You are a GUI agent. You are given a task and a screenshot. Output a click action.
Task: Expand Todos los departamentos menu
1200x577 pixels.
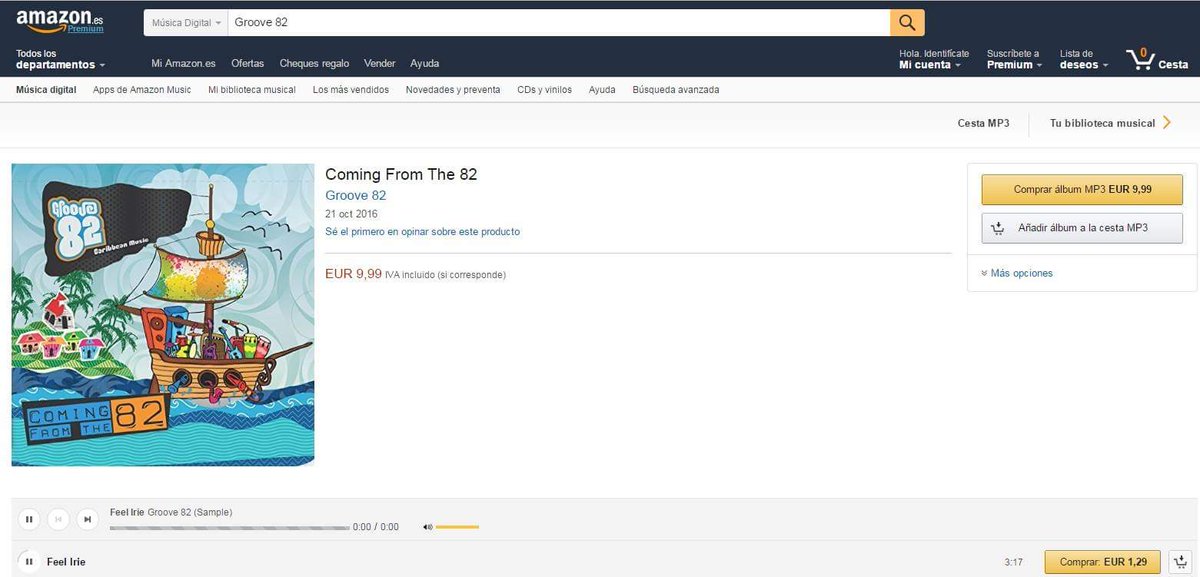(61, 59)
